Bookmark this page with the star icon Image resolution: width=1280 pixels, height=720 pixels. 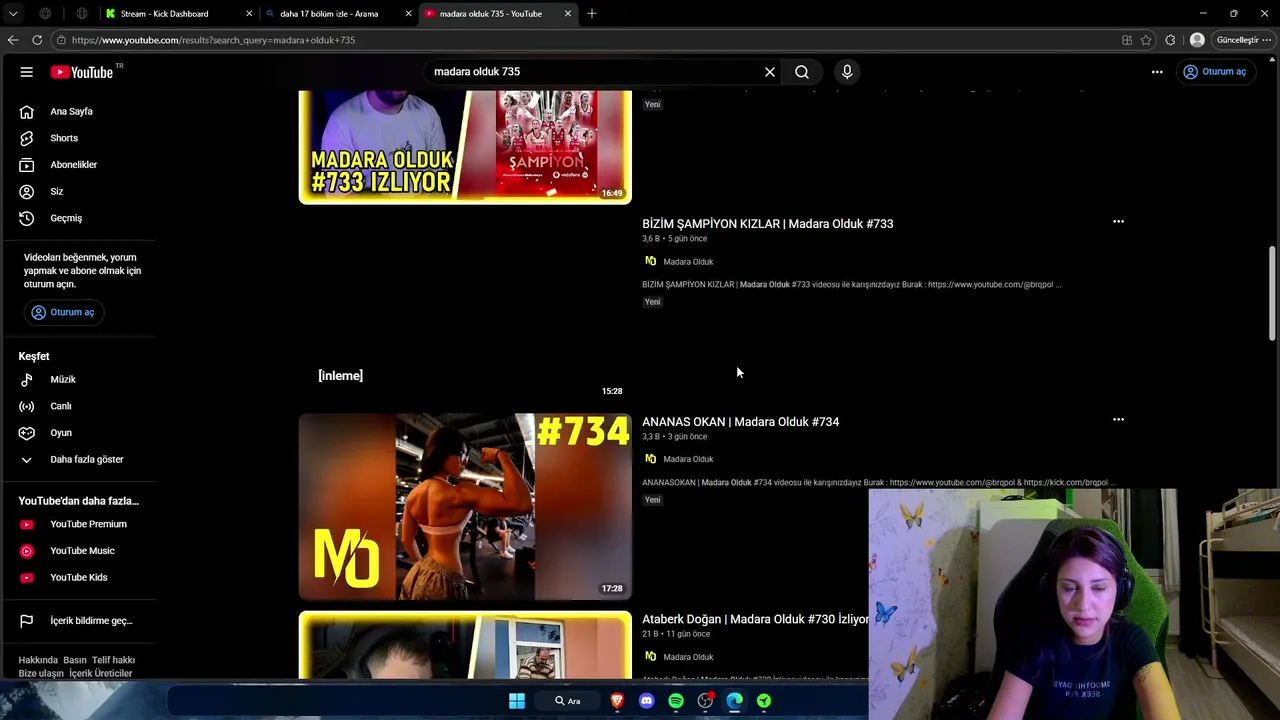coord(1146,40)
